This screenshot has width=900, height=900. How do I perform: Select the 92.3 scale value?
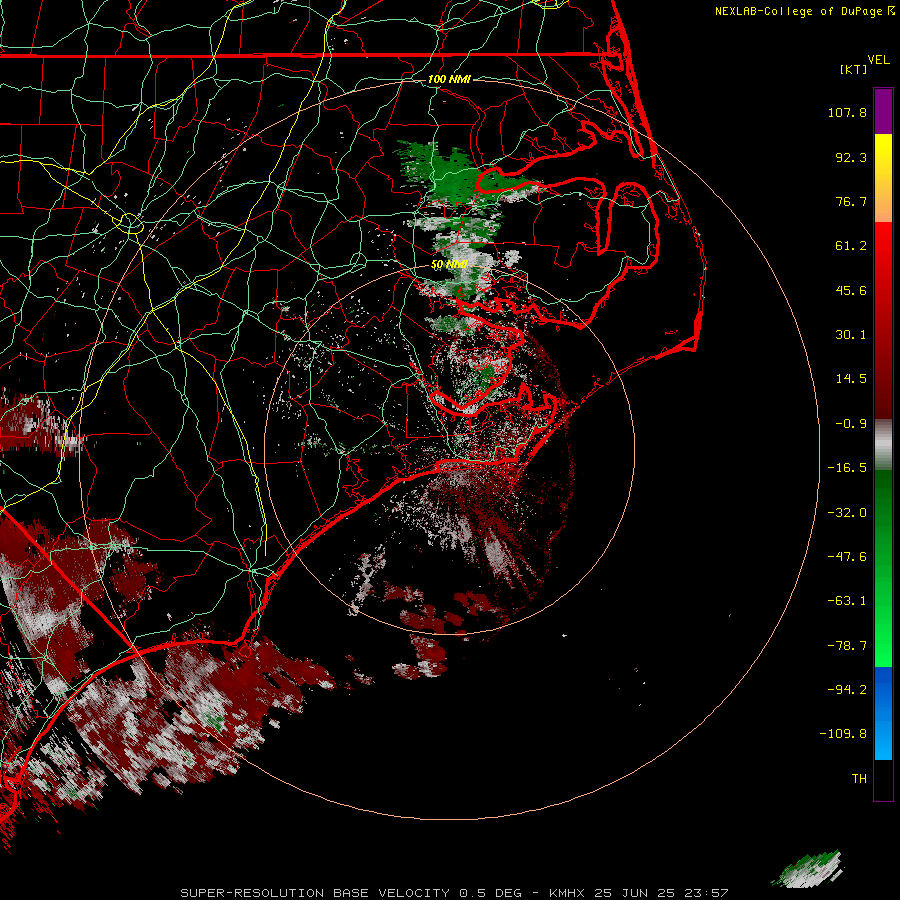(x=851, y=157)
